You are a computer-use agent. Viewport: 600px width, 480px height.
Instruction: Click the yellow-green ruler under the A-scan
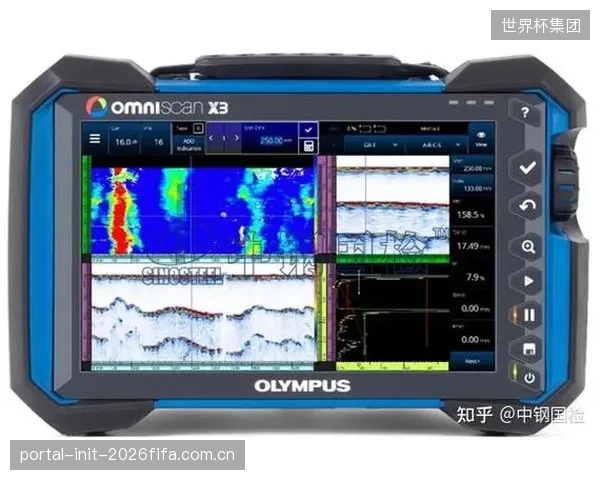(x=393, y=366)
